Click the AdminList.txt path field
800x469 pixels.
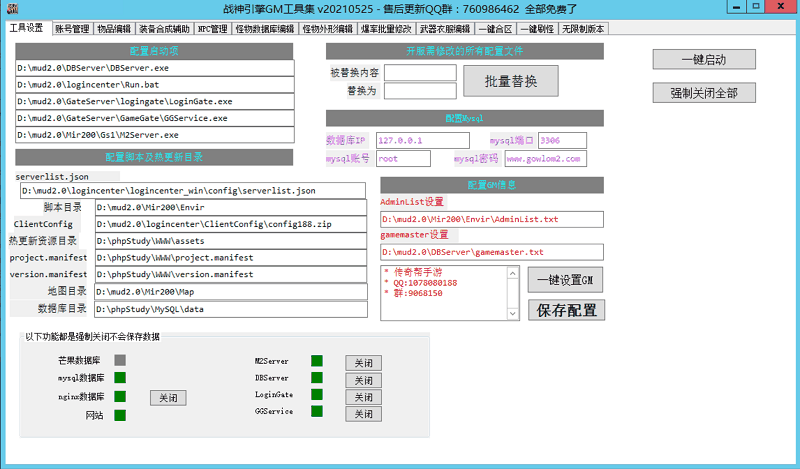point(492,219)
